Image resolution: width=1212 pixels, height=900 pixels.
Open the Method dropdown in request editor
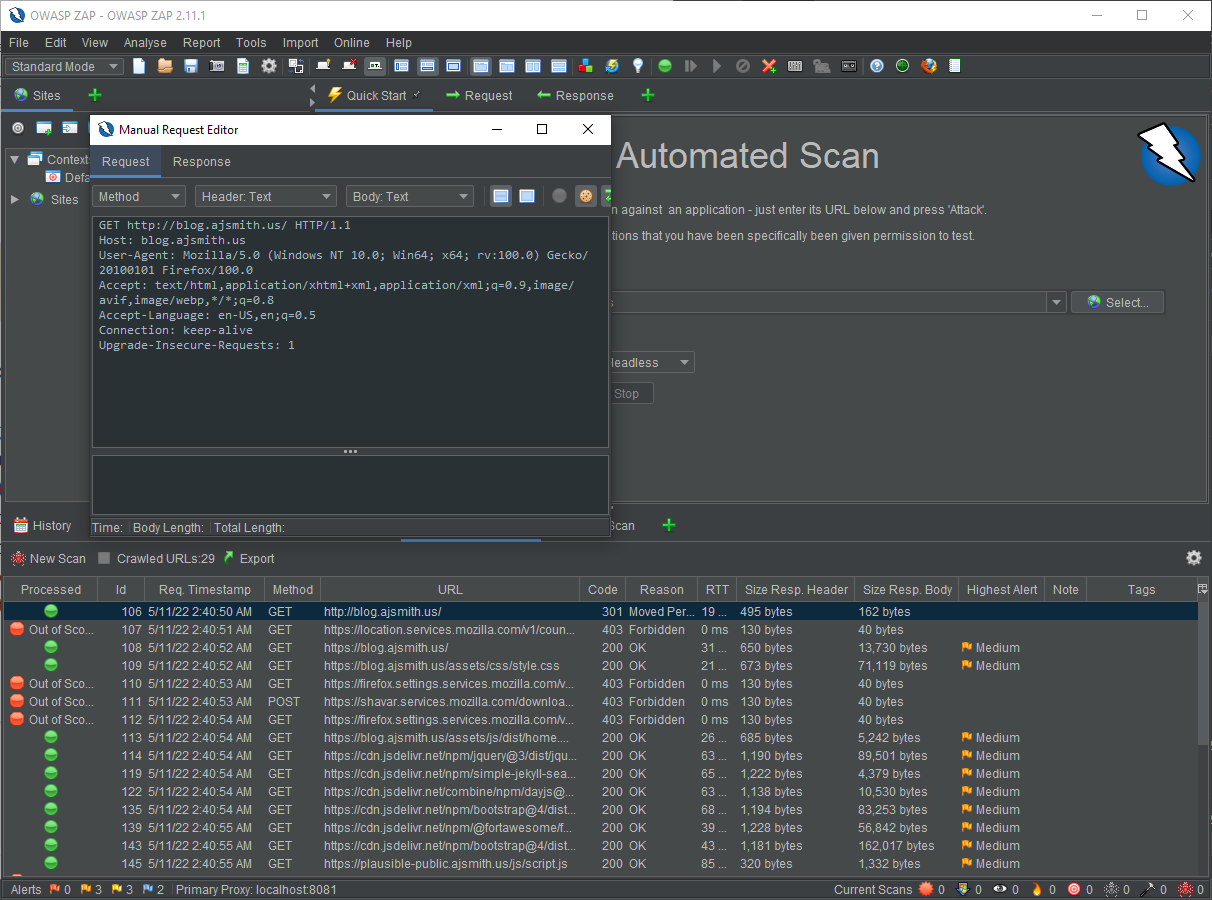tap(138, 196)
